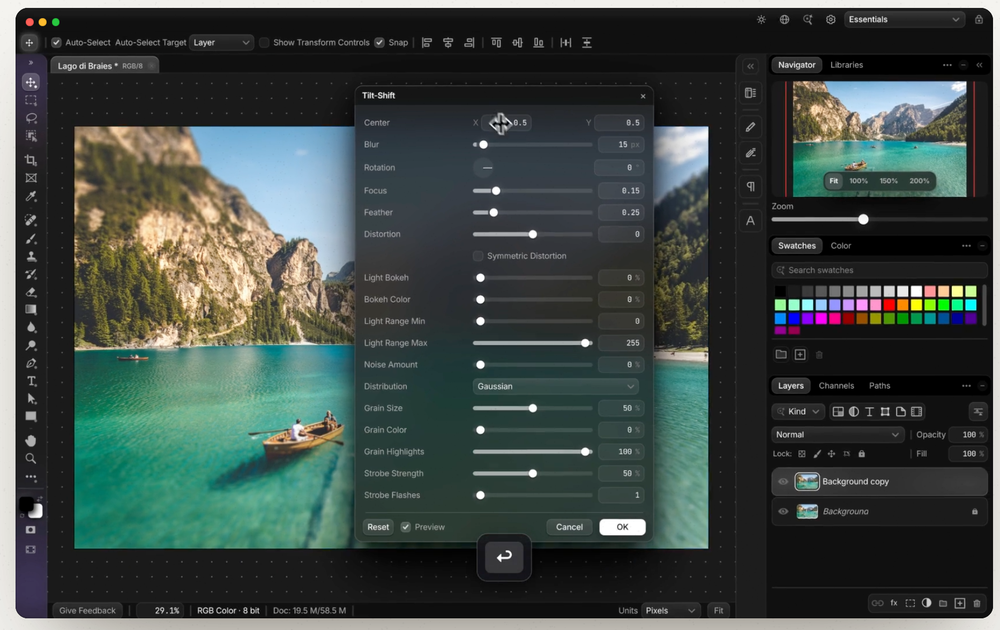Set navigator zoom to 100%
Image resolution: width=1000 pixels, height=630 pixels.
(x=858, y=181)
